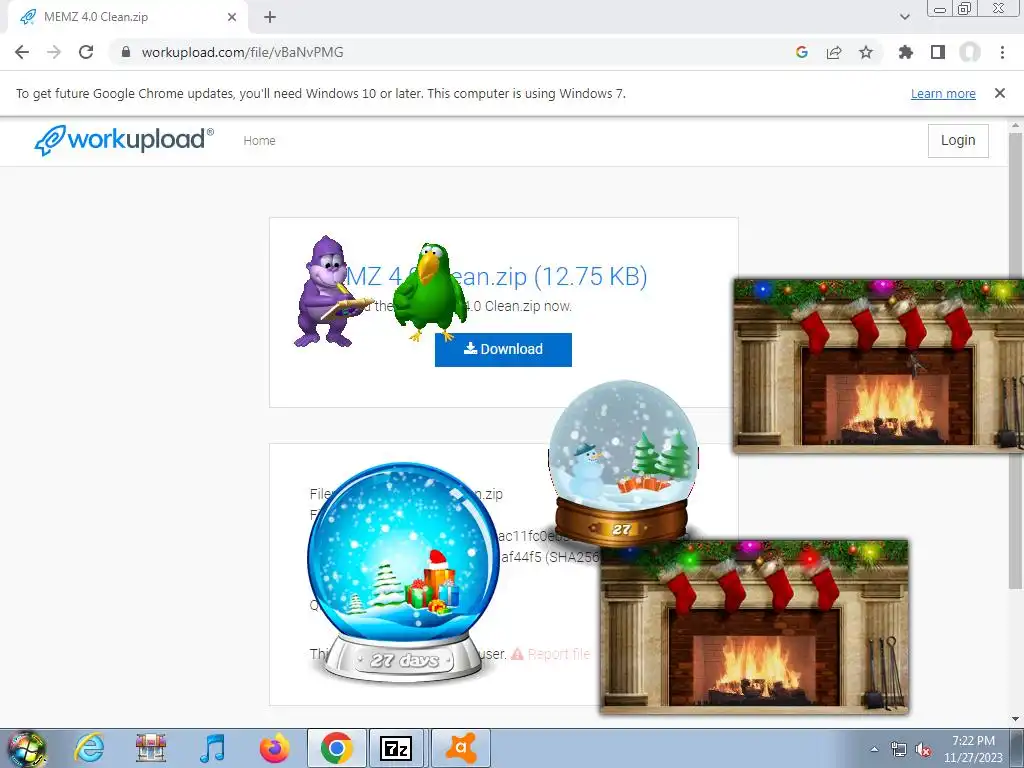Click the Login button
Image resolution: width=1024 pixels, height=768 pixels.
point(958,140)
